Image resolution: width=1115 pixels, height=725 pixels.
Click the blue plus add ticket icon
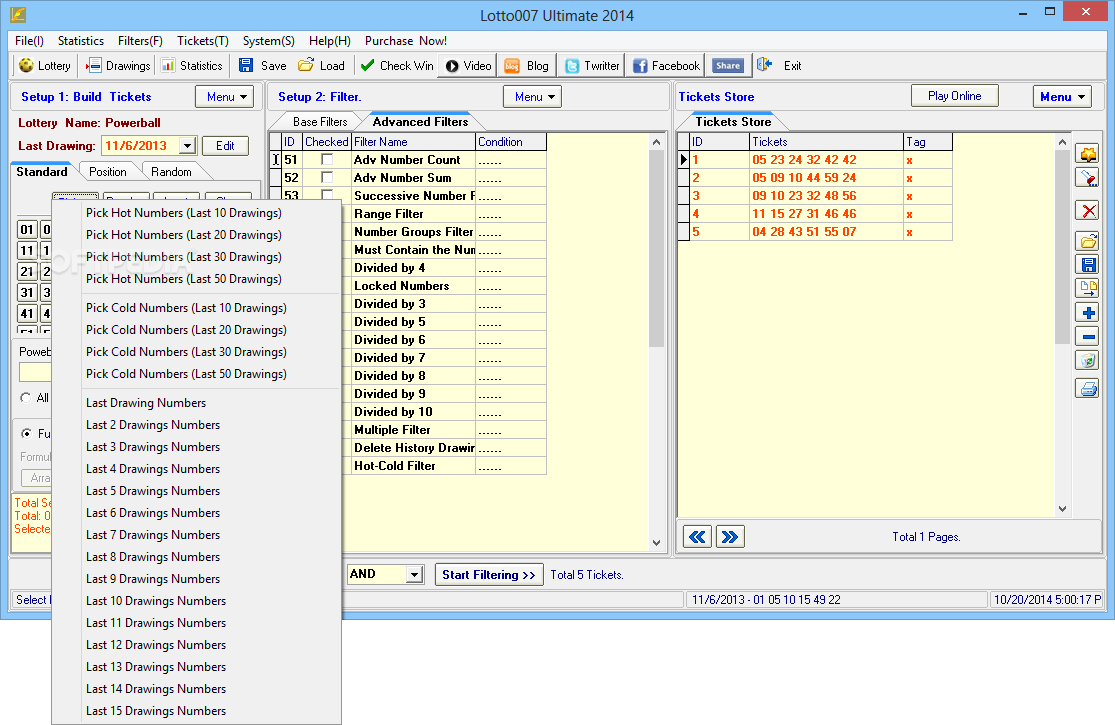coord(1088,313)
